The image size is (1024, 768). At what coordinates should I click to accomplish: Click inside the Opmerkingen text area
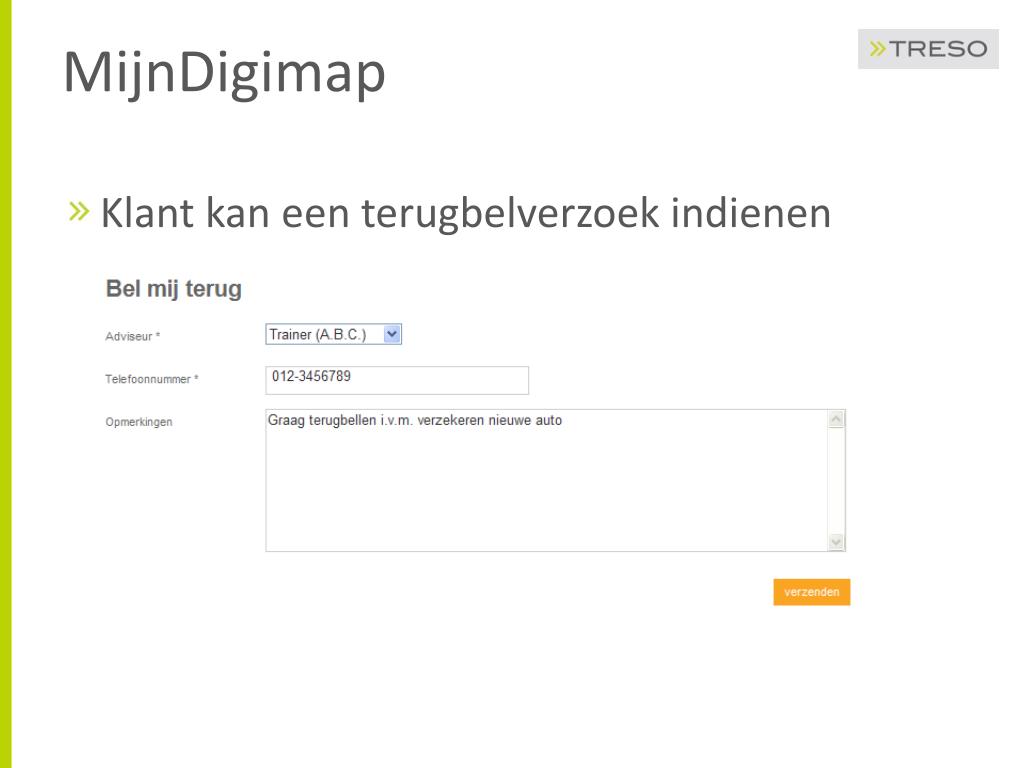coord(546,480)
